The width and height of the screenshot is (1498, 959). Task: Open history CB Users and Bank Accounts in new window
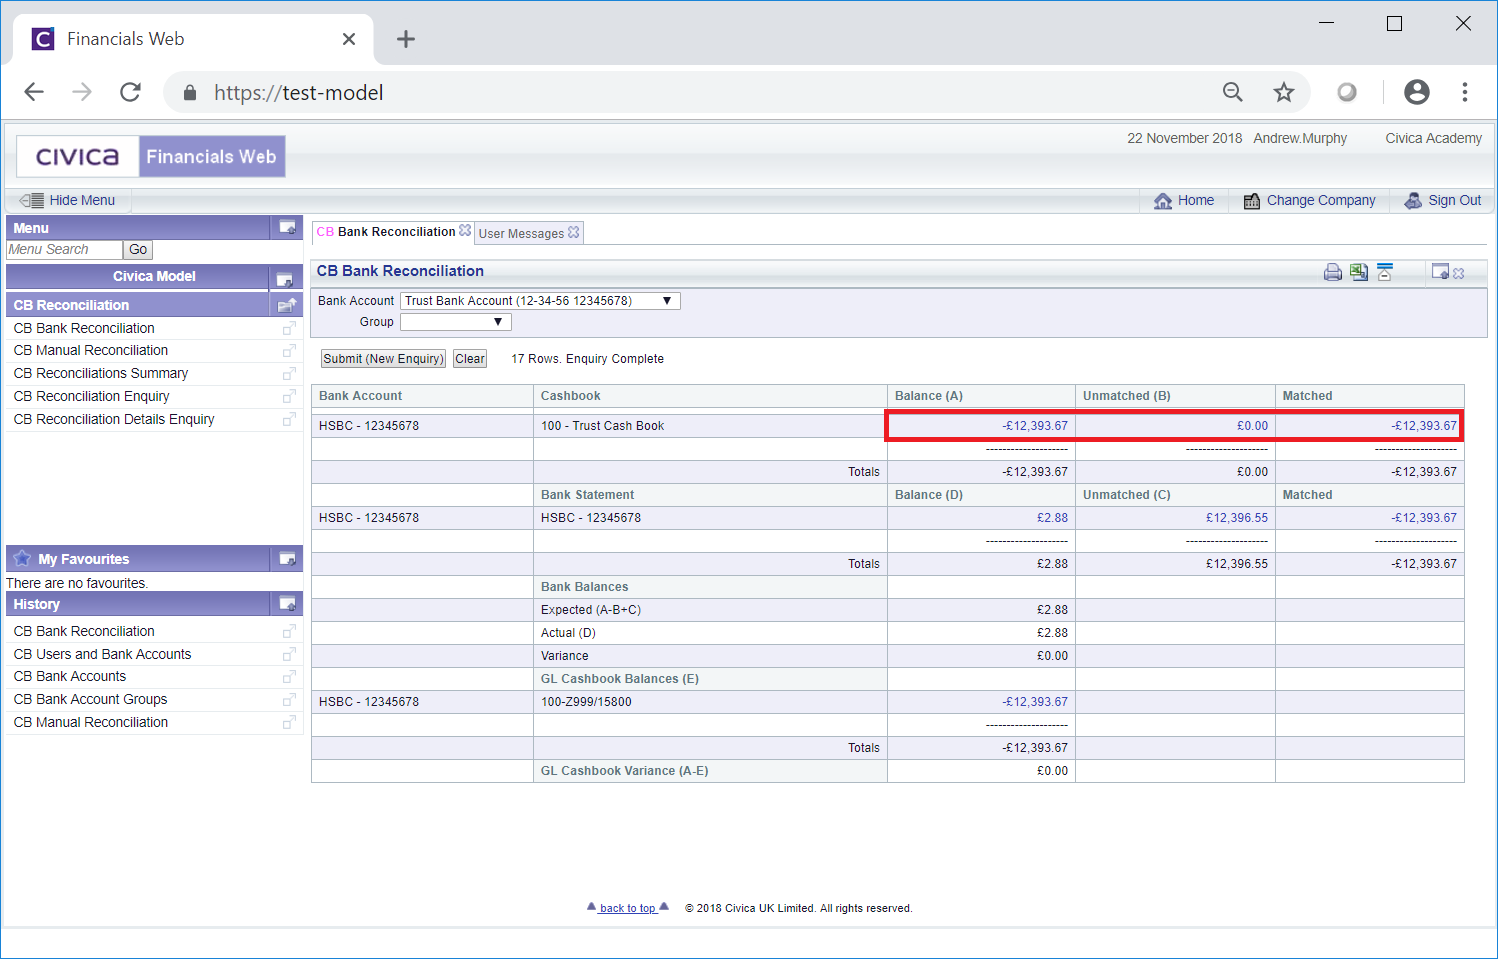[x=289, y=654]
